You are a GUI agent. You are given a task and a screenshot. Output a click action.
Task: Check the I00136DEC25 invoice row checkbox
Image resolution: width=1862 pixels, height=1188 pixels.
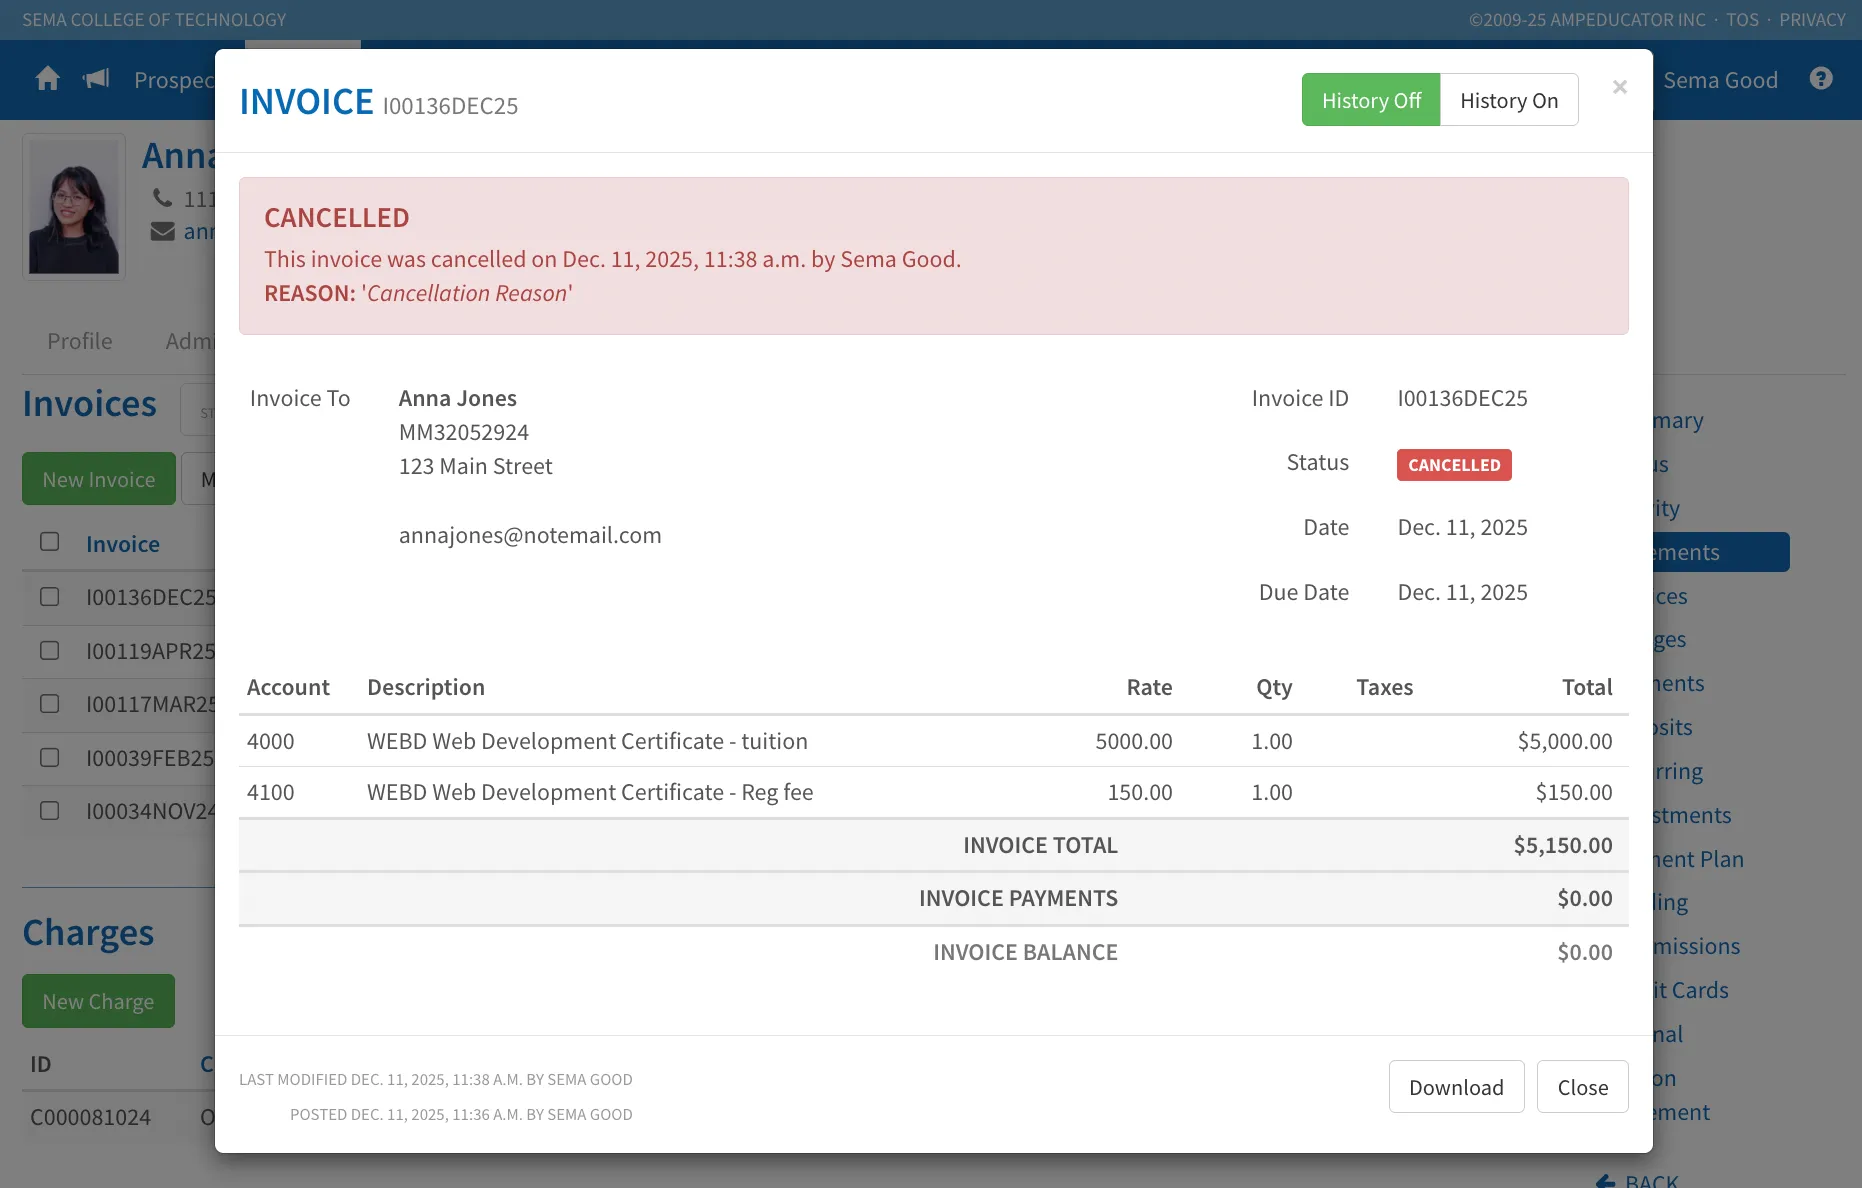[50, 597]
